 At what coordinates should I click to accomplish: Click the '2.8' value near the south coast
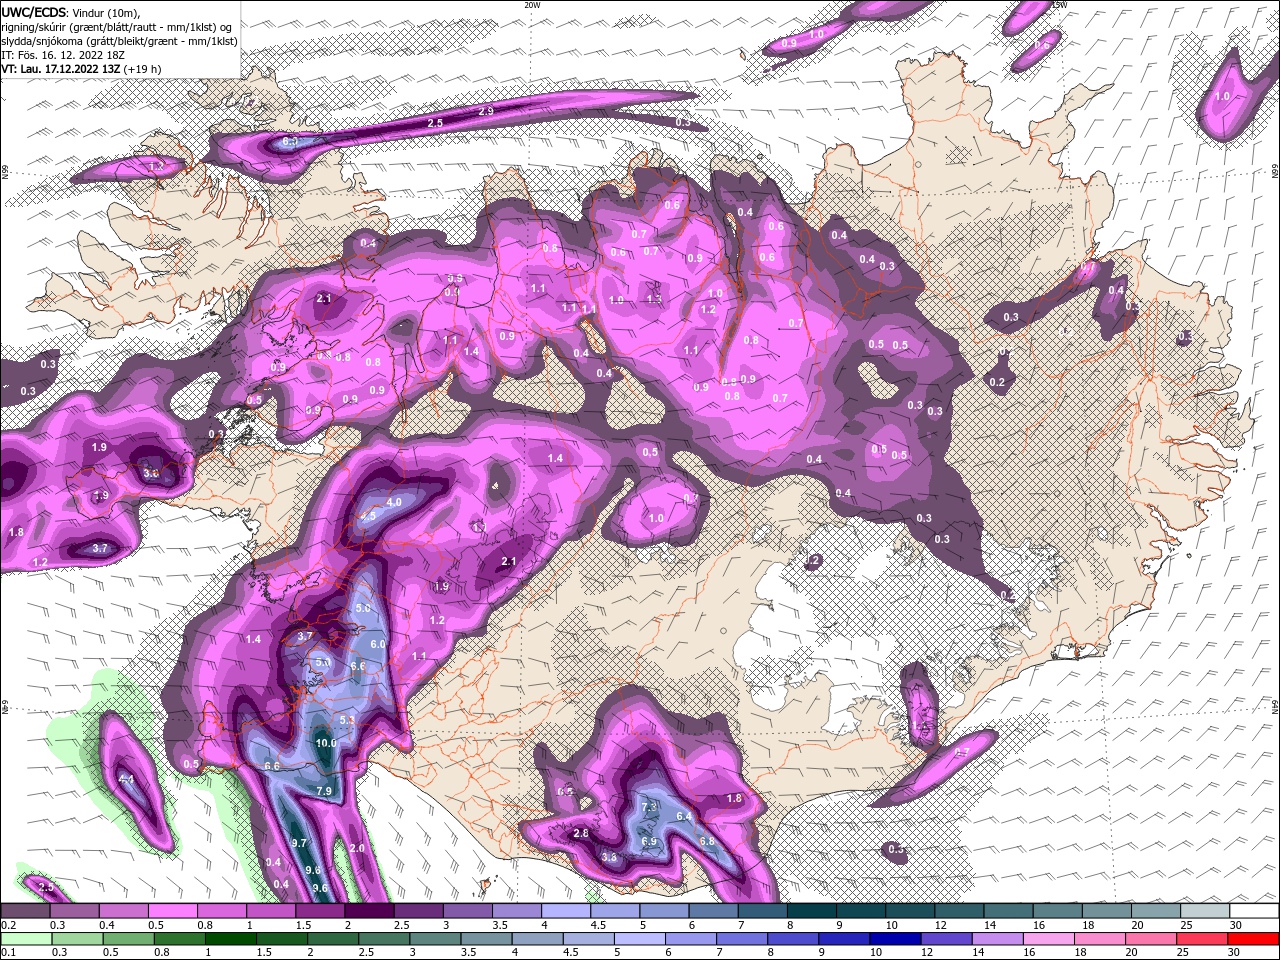pos(580,834)
